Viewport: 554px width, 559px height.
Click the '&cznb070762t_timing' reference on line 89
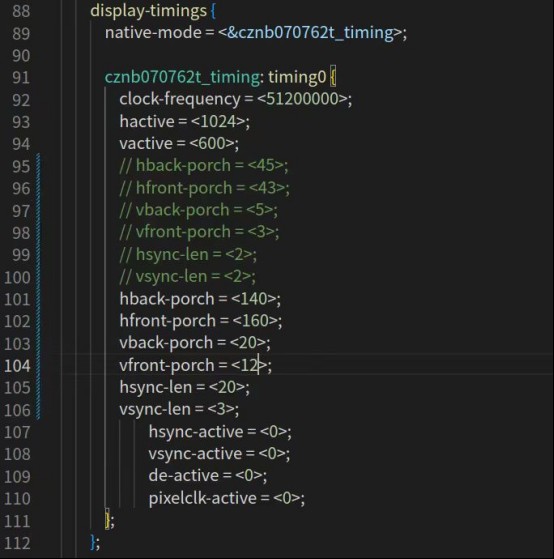click(310, 33)
